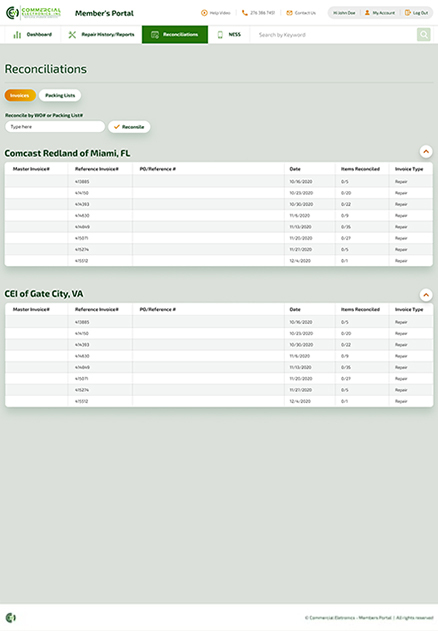Select 11/6/2020 date in Comcast table
The image size is (438, 631).
coord(300,216)
